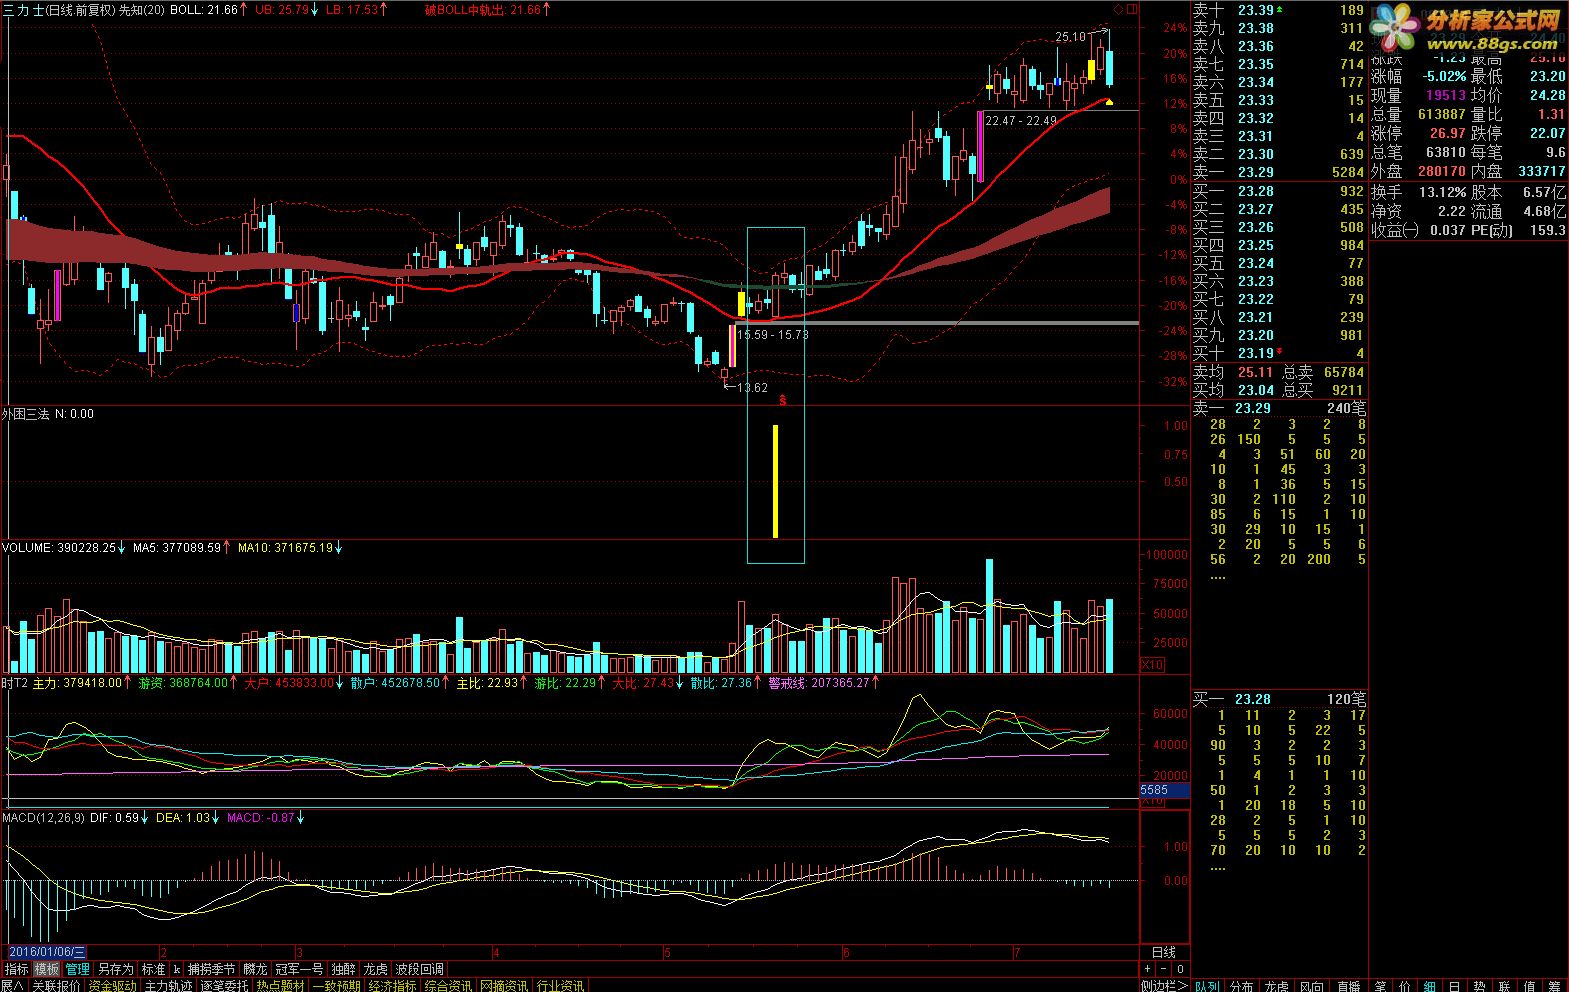
Task: Click the diamond icon above the price chart
Action: pyautogui.click(x=1118, y=9)
